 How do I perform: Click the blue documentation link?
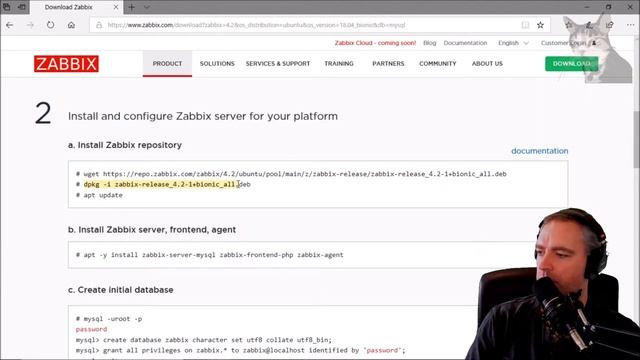[x=540, y=151]
